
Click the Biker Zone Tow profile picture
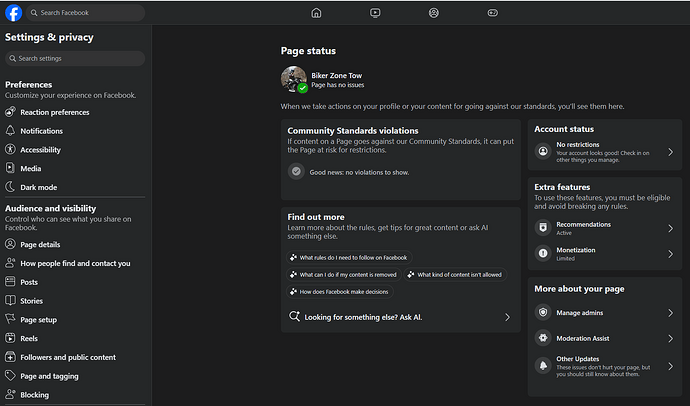pyautogui.click(x=294, y=79)
